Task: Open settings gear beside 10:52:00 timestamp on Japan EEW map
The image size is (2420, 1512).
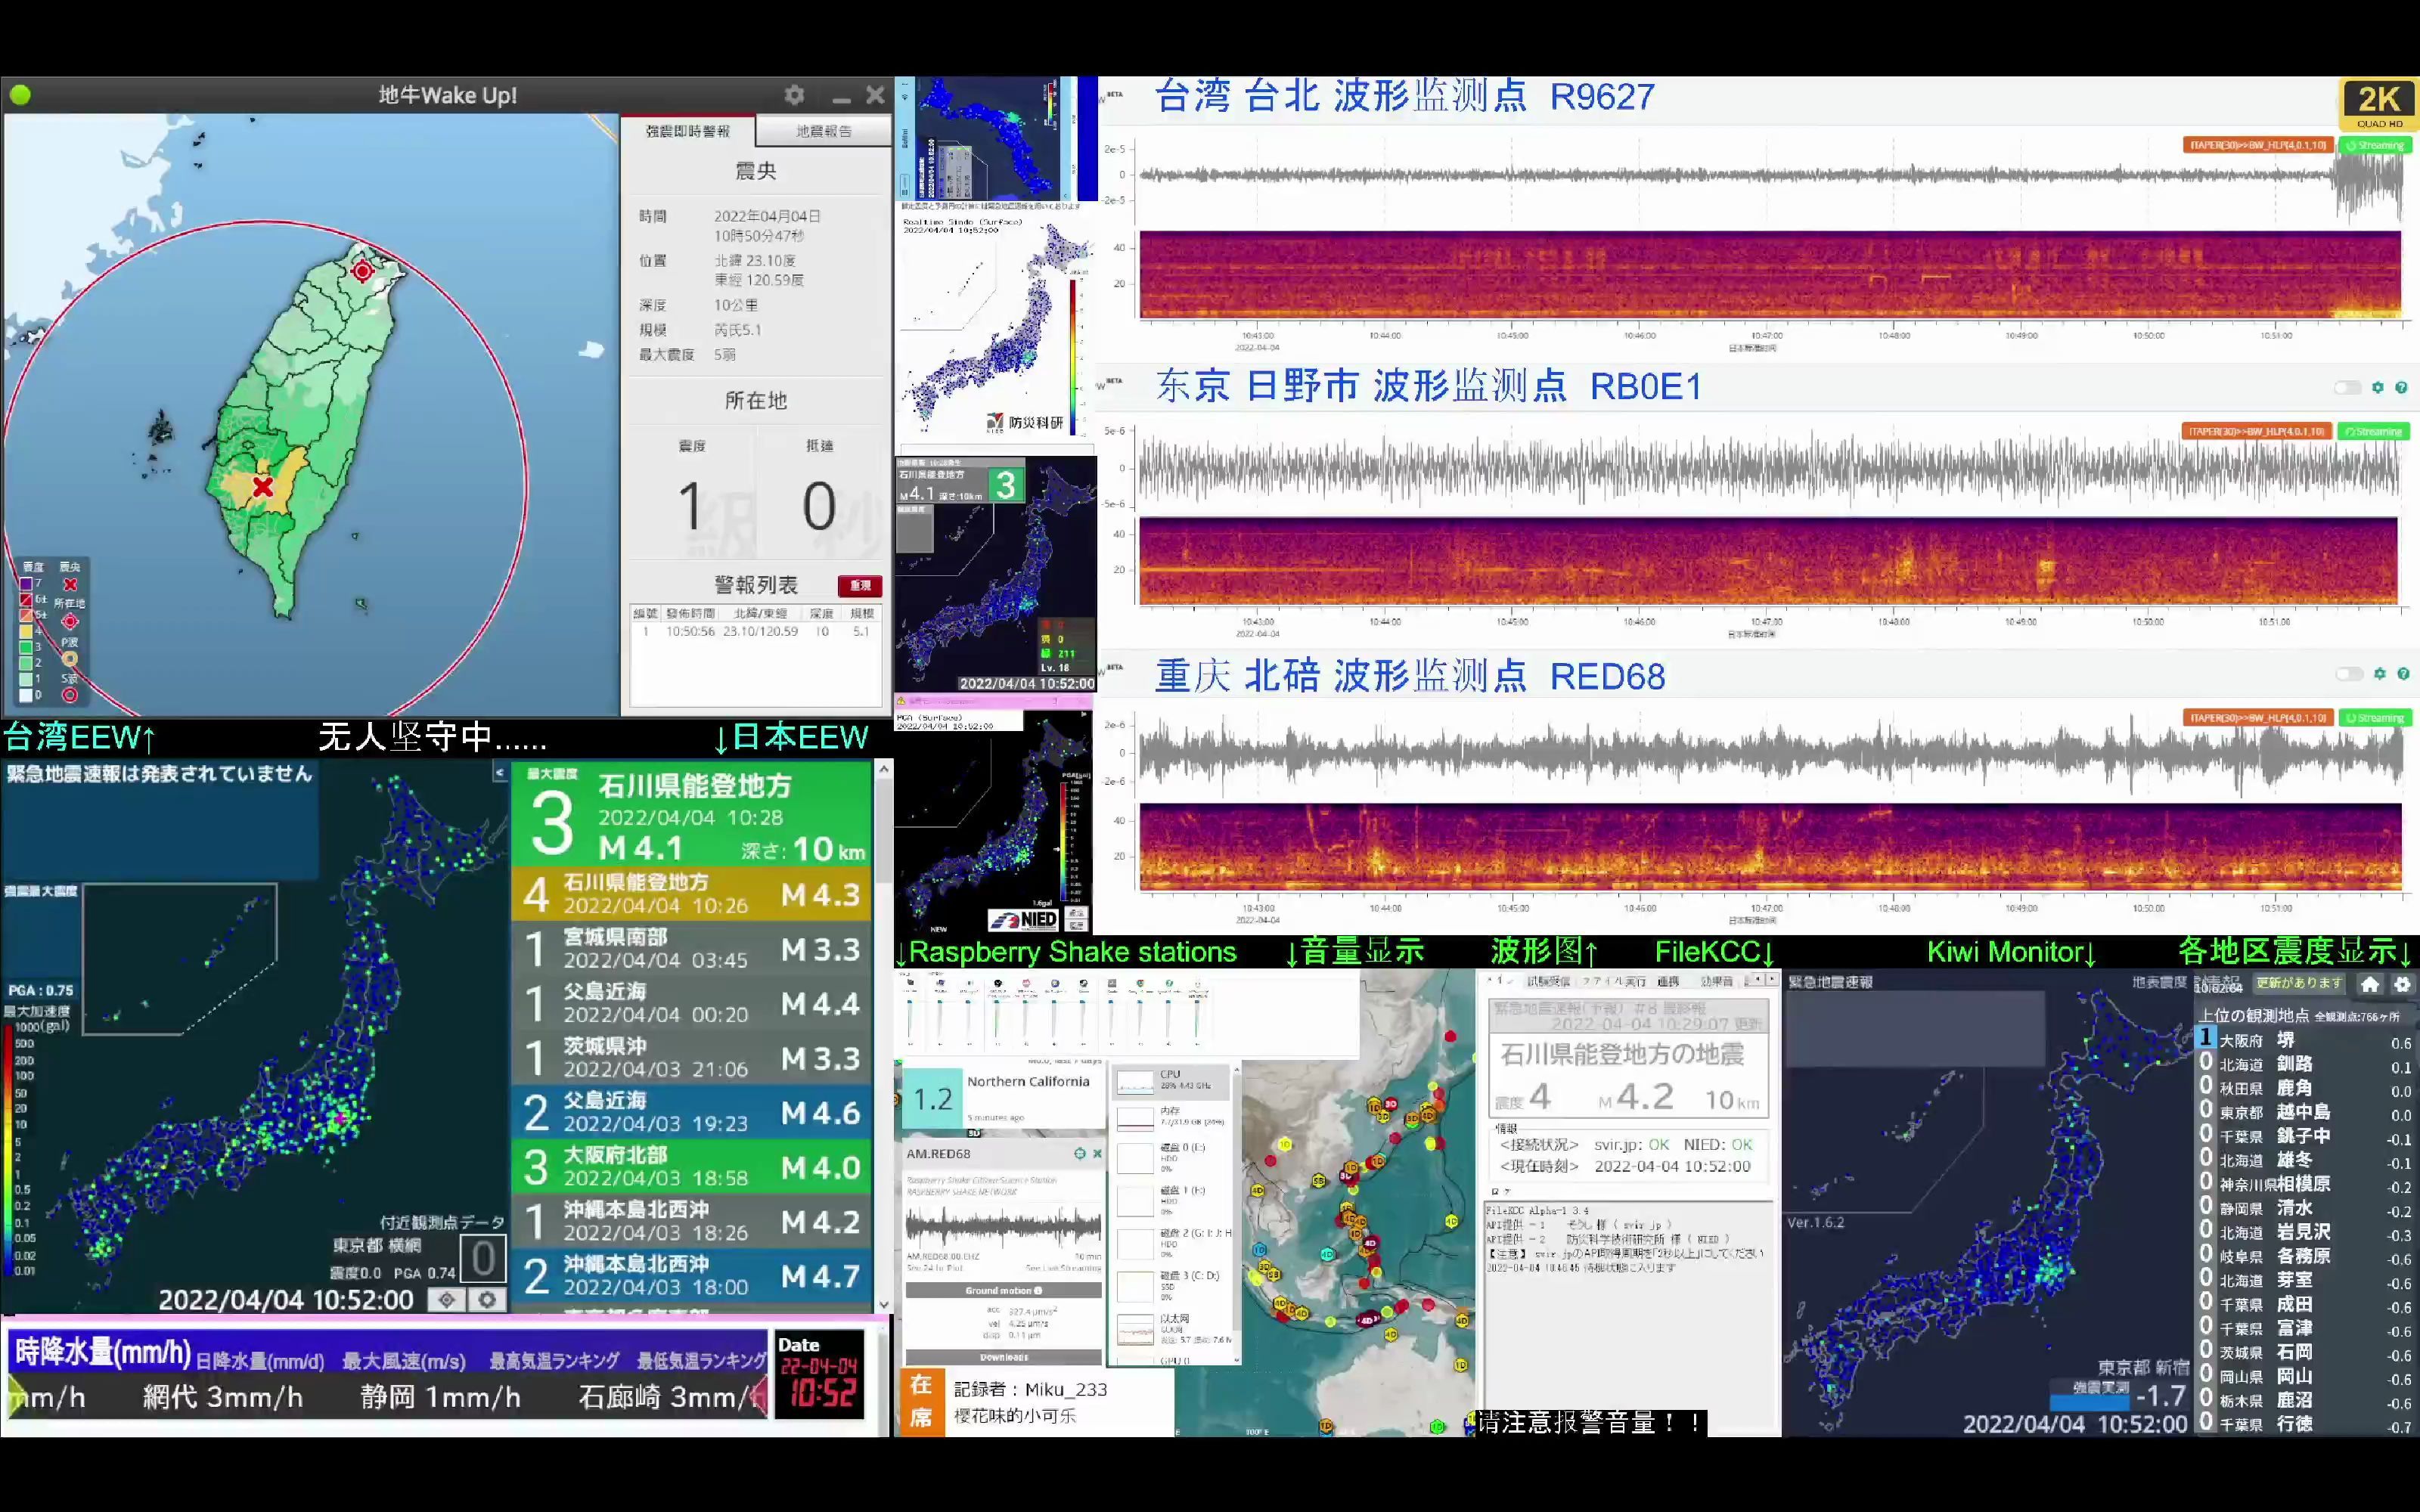Action: pos(487,1299)
